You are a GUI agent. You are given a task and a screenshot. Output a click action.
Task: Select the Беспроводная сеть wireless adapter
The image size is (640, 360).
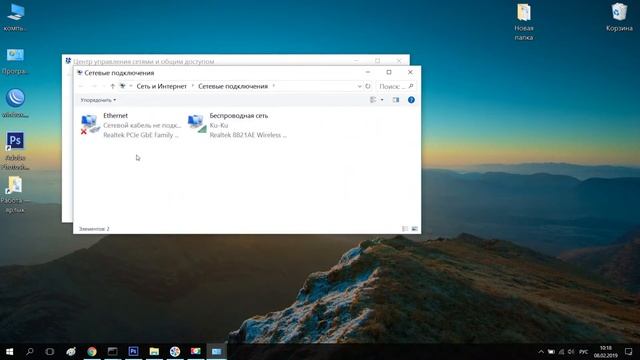pyautogui.click(x=237, y=125)
